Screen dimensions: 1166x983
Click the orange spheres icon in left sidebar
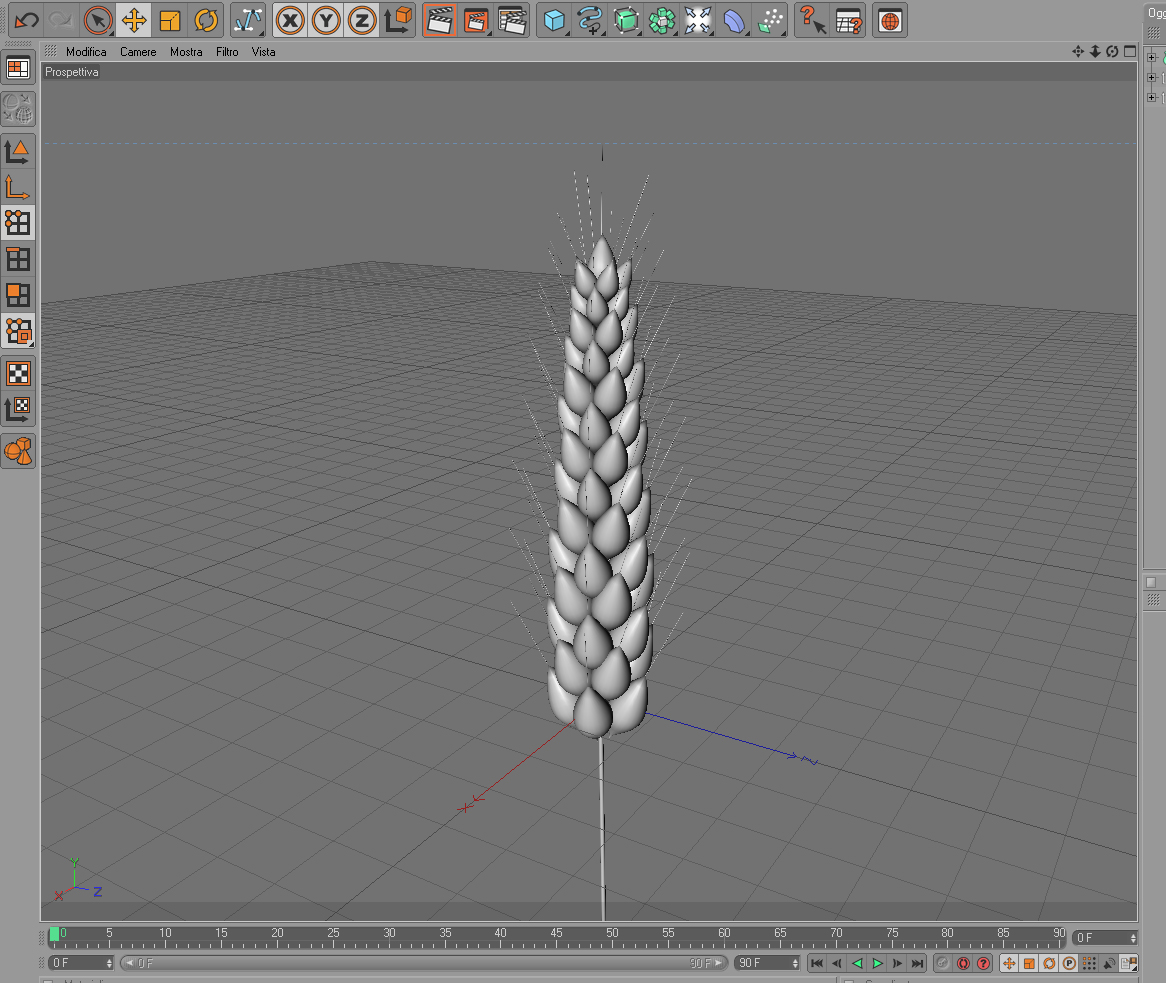click(x=18, y=451)
